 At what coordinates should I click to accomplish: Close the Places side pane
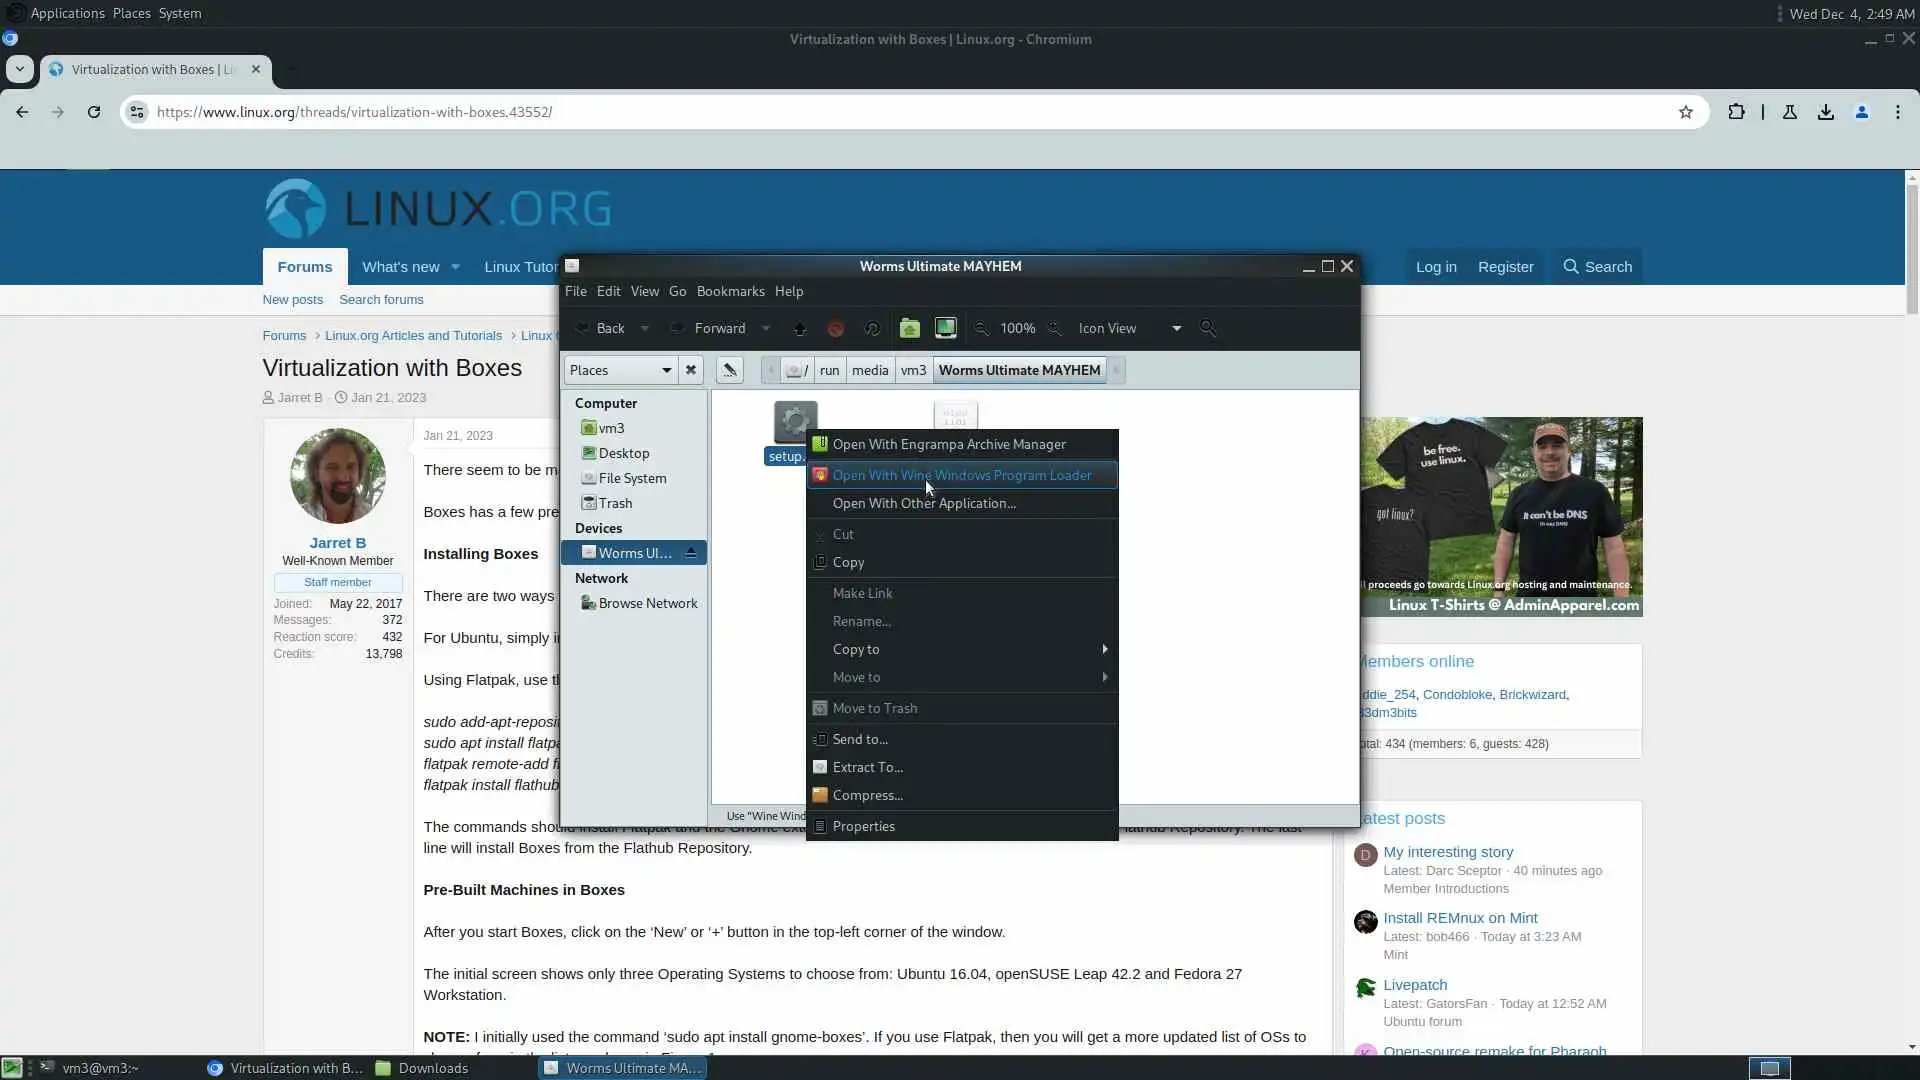(x=691, y=370)
